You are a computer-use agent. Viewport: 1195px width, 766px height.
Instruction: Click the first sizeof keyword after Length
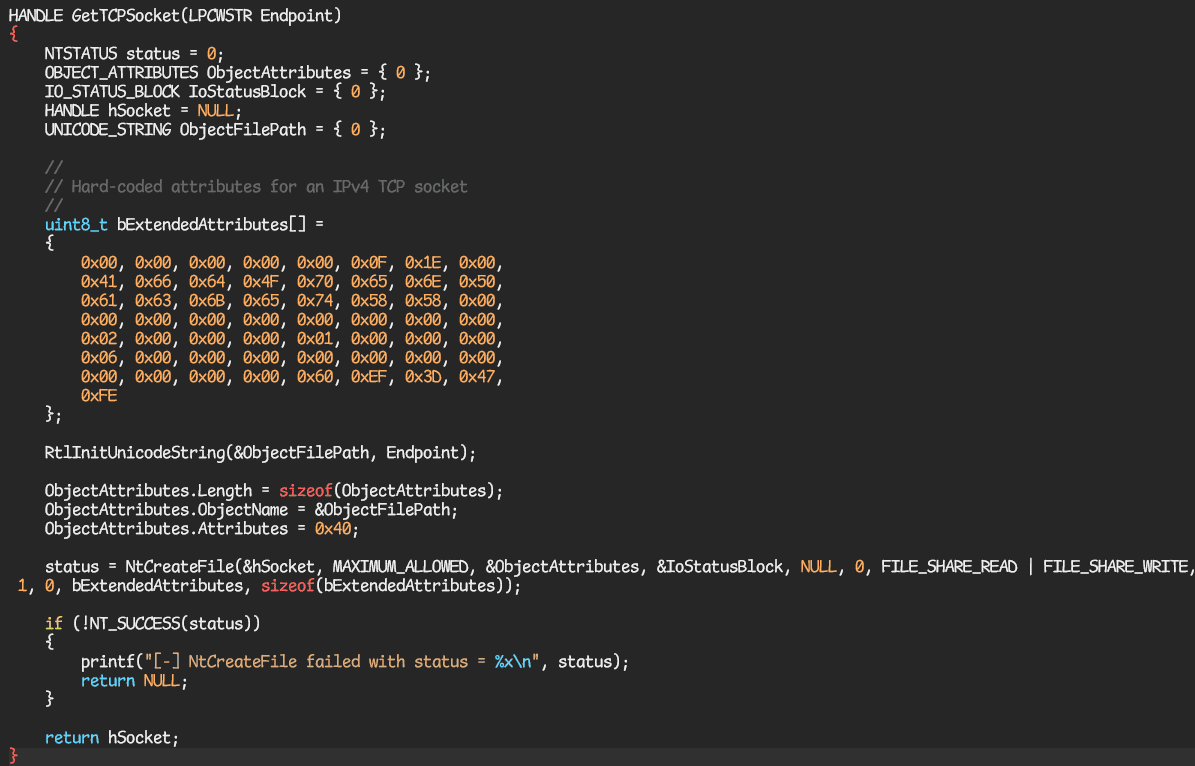(x=306, y=492)
